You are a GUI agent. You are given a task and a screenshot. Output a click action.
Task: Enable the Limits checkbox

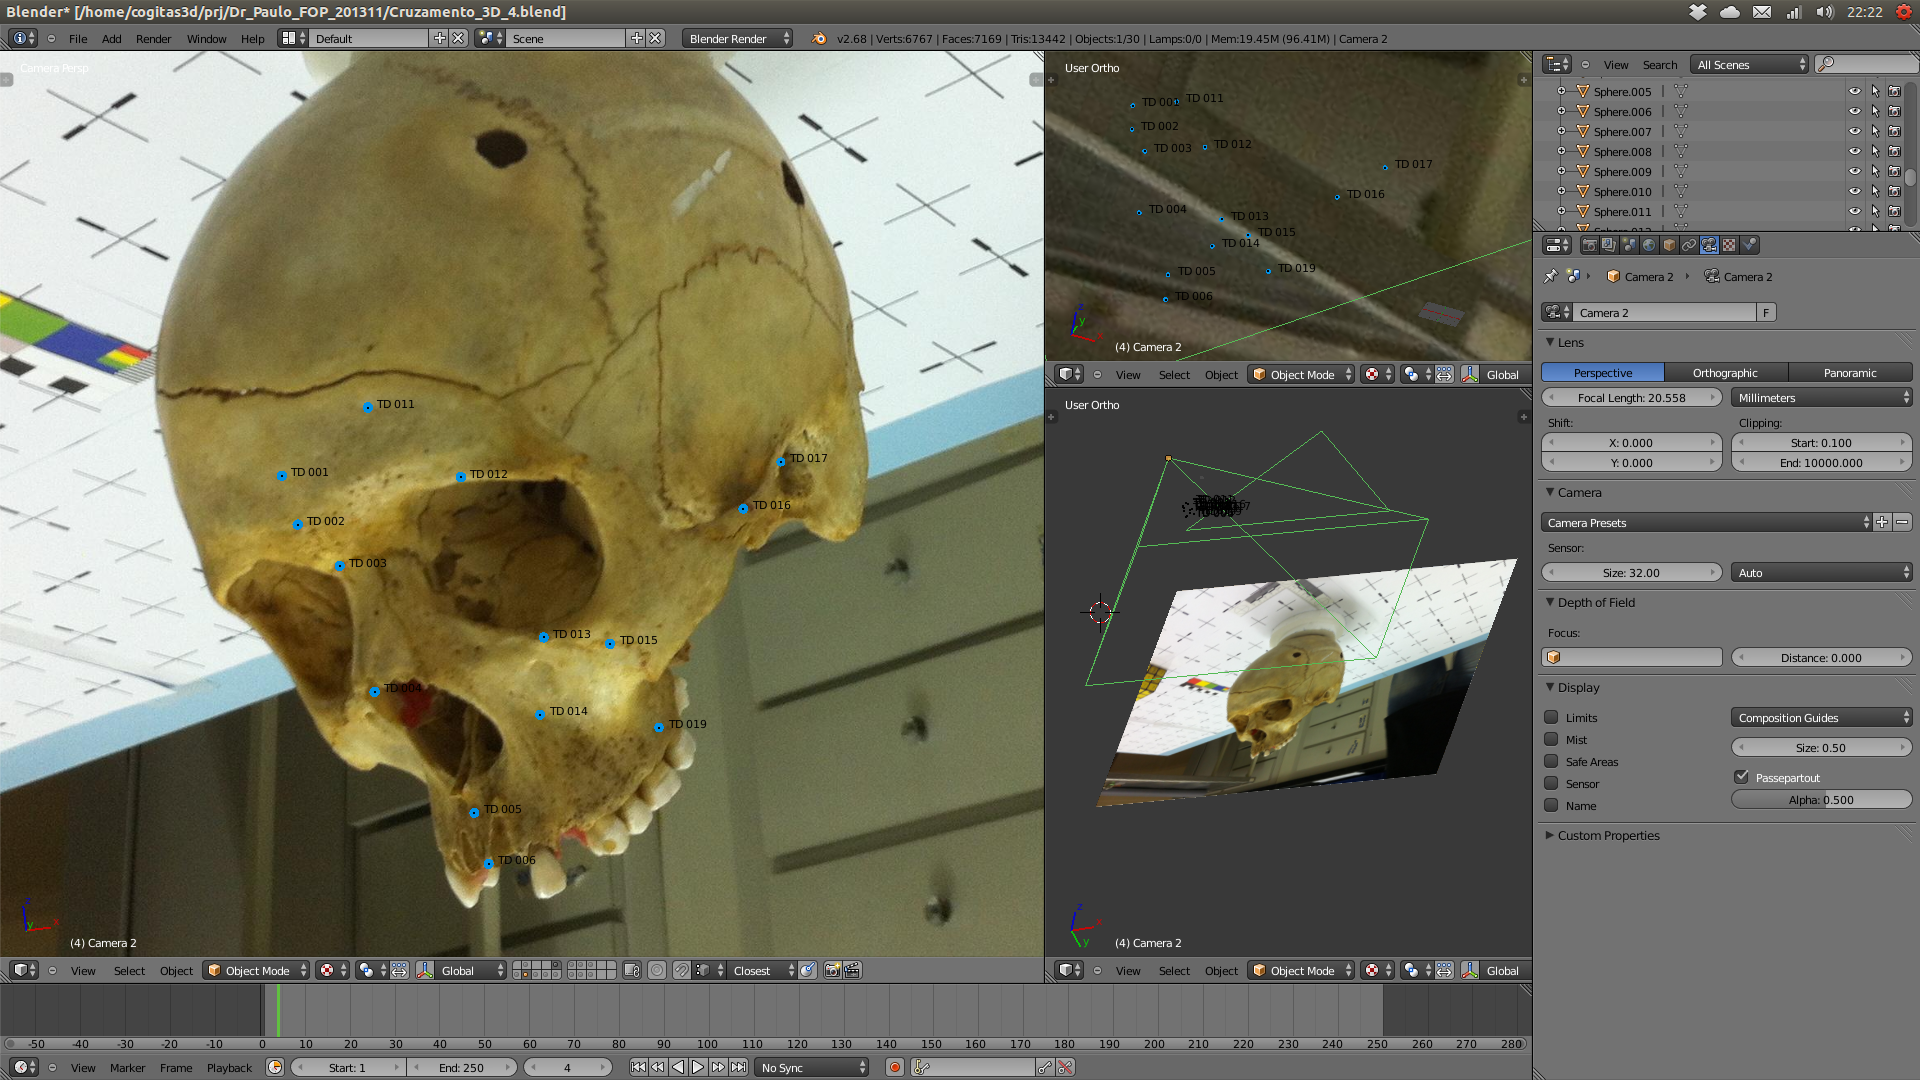click(x=1551, y=717)
